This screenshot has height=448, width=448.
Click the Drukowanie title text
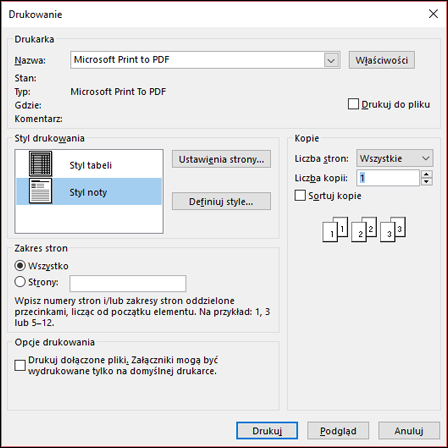click(x=35, y=14)
